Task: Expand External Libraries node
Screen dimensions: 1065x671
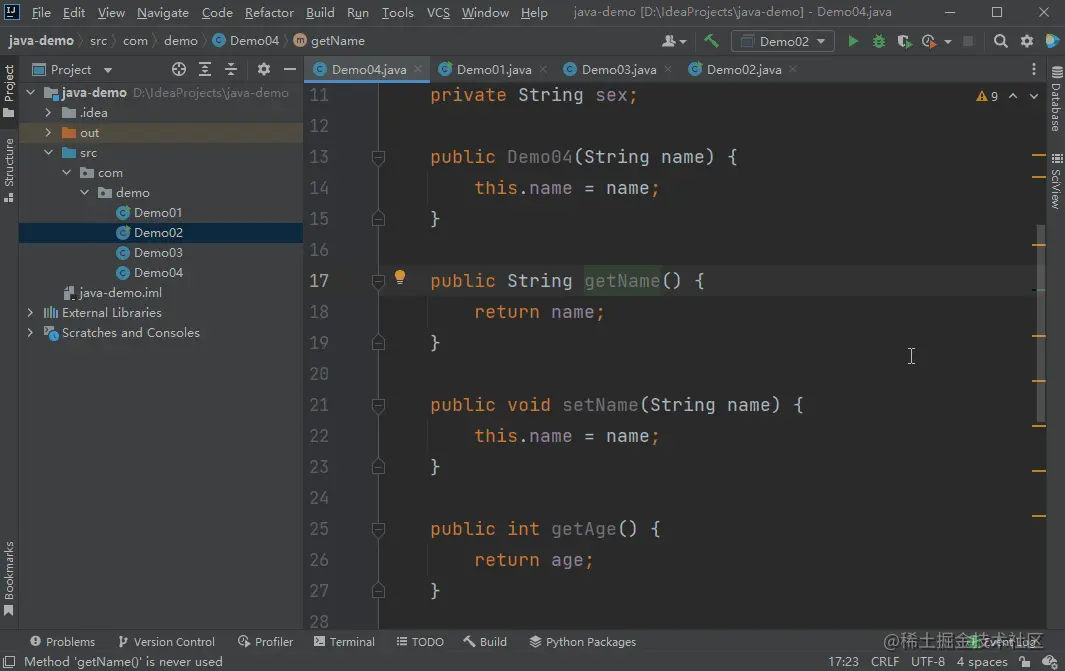Action: tap(30, 312)
